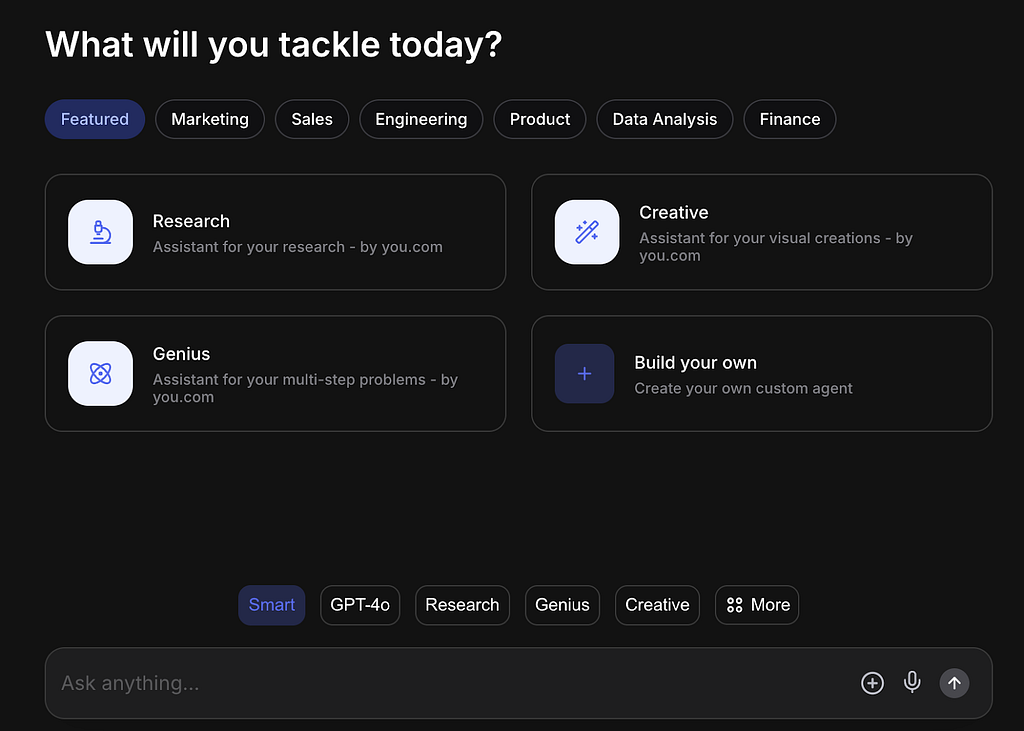
Task: Open the Build your own card
Action: point(762,374)
